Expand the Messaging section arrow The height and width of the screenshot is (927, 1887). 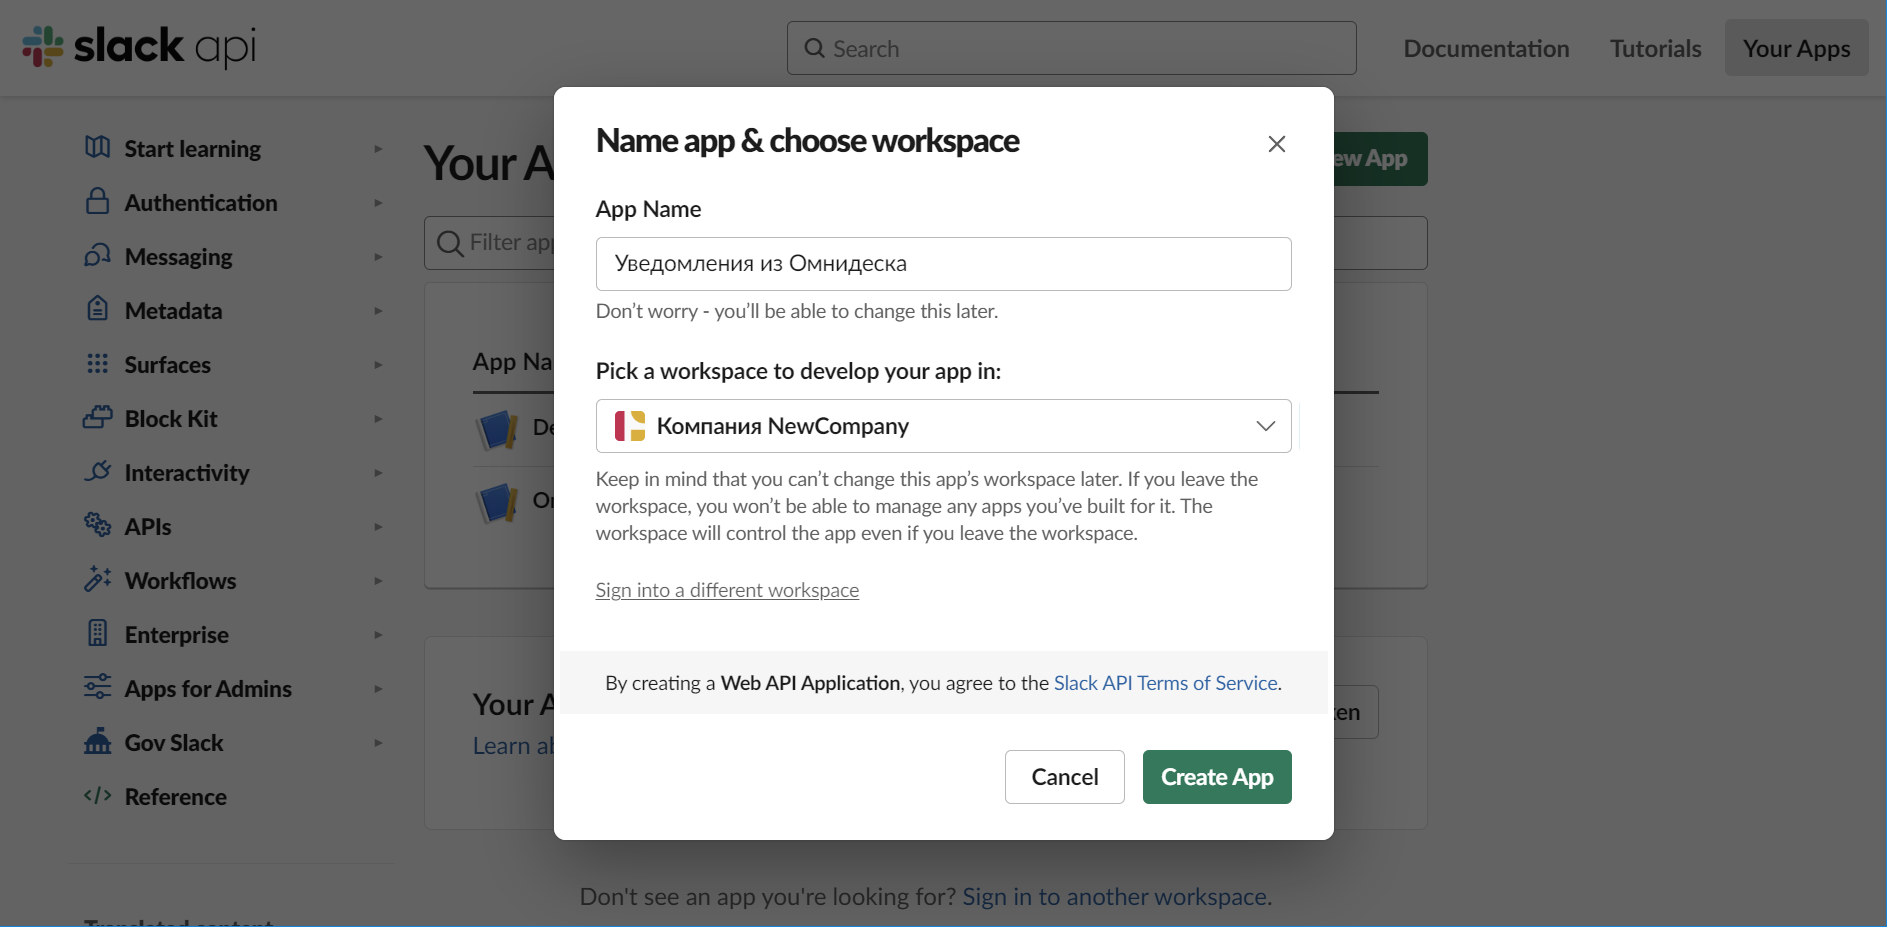(x=378, y=257)
